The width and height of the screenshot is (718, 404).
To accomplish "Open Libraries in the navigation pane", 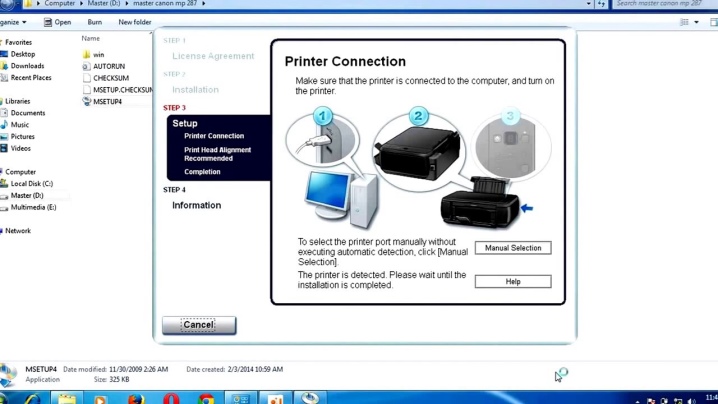I will (x=17, y=101).
